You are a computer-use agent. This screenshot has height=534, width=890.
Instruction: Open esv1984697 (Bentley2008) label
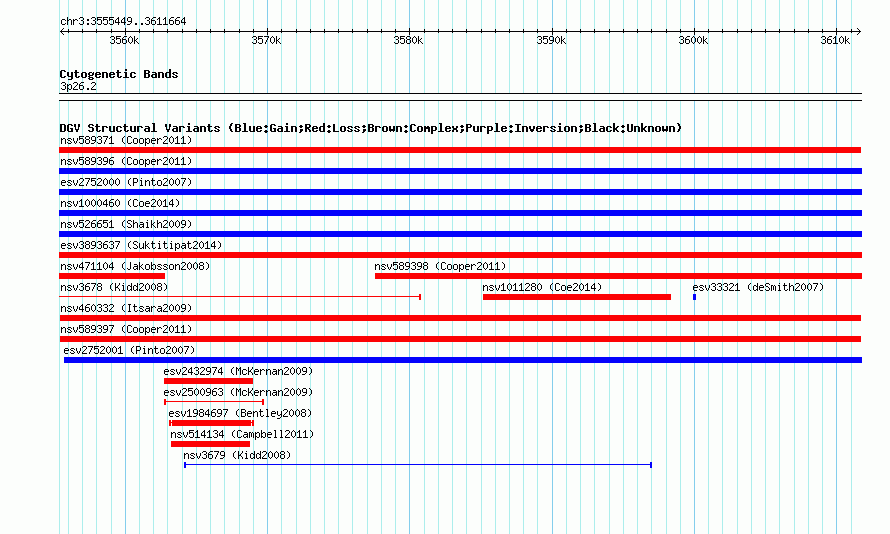(240, 413)
